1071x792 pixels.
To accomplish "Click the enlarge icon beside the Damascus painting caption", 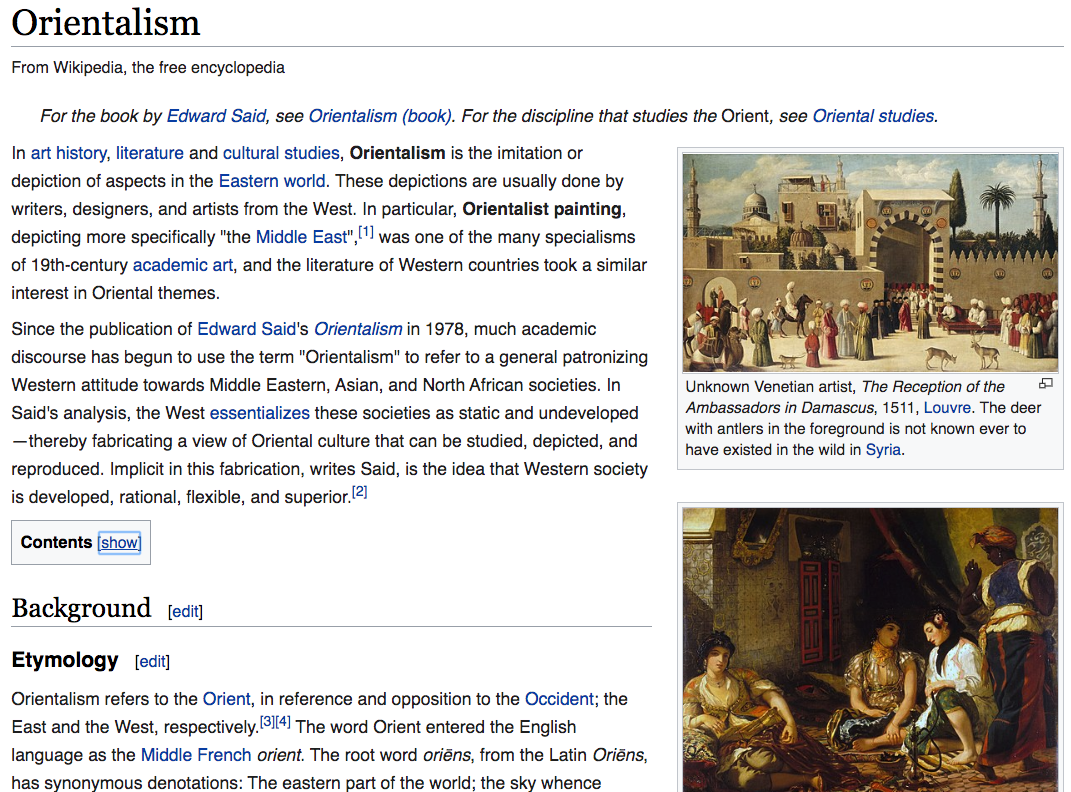I will point(1046,384).
